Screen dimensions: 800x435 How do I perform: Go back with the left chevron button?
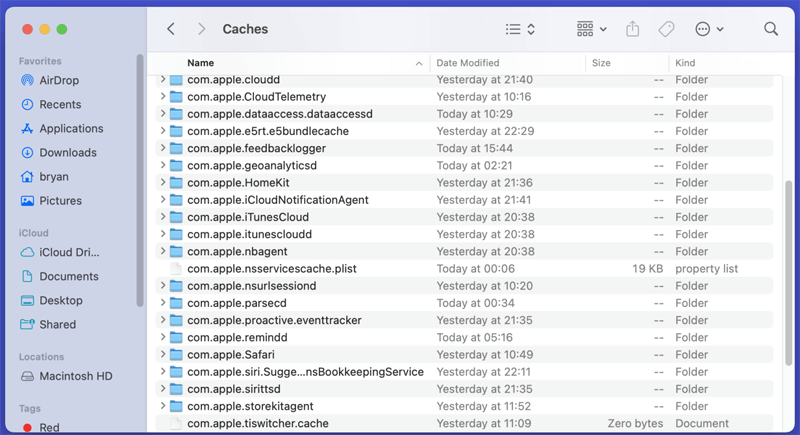coord(171,29)
